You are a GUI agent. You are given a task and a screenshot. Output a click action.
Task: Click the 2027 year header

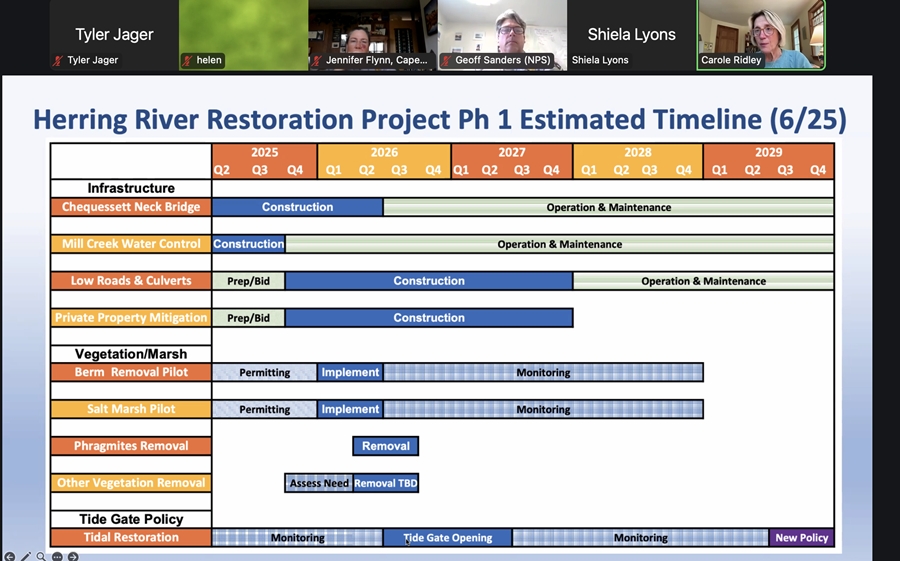[x=511, y=153]
